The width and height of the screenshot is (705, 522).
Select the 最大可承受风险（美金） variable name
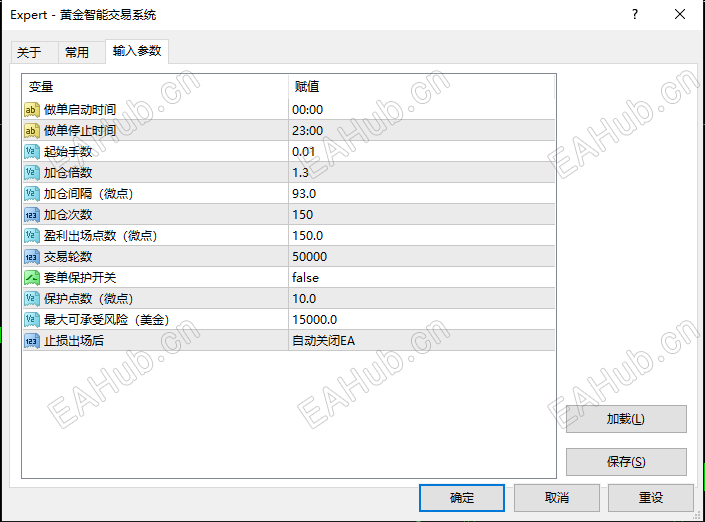coord(107,320)
